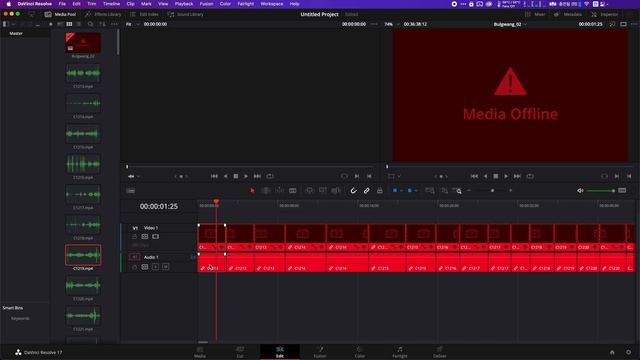Image resolution: width=640 pixels, height=360 pixels.
Task: Open project settings gear icon
Action: [628, 352]
